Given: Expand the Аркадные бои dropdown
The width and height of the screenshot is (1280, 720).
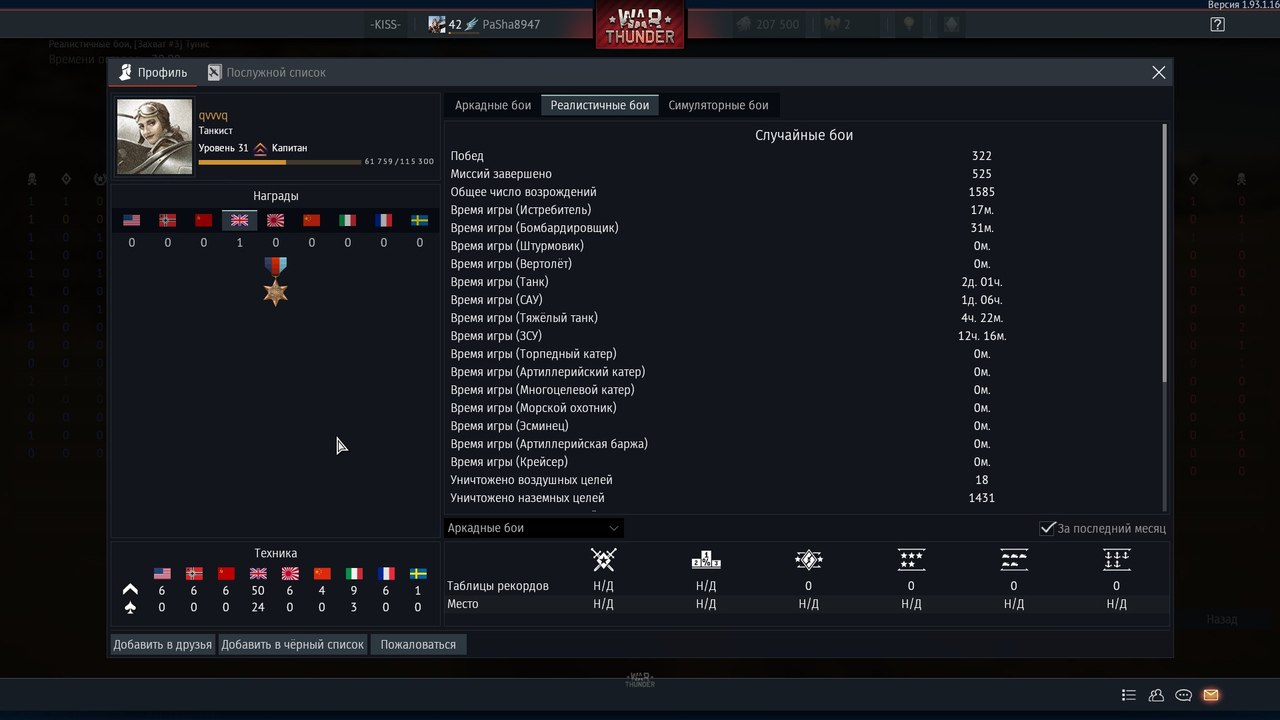Looking at the screenshot, I should pos(534,528).
